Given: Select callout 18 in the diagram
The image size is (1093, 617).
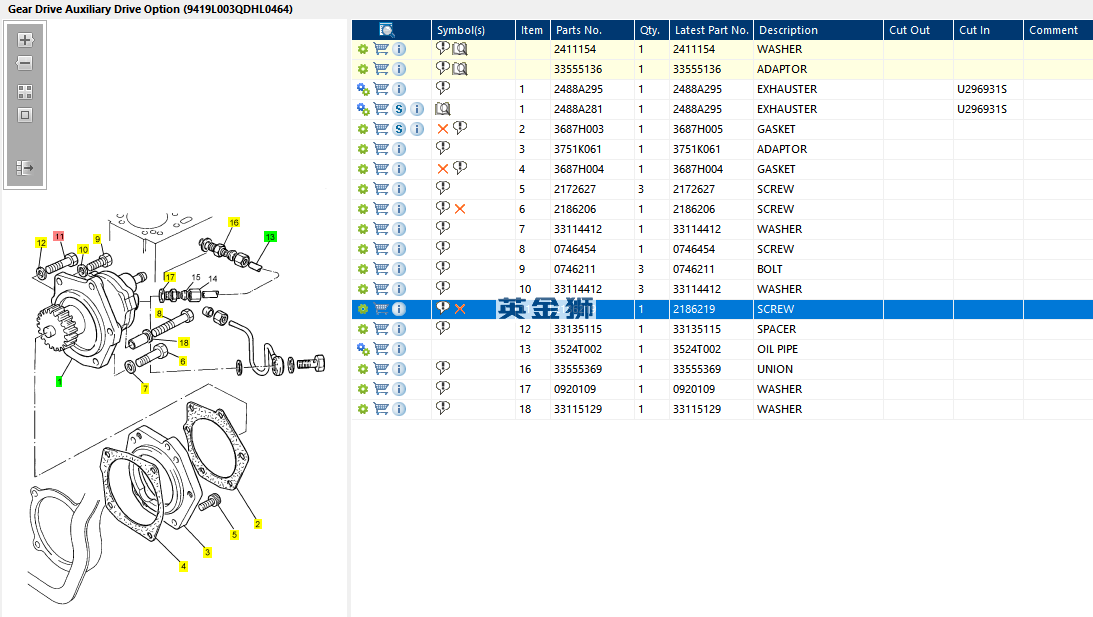Looking at the screenshot, I should pos(184,342).
